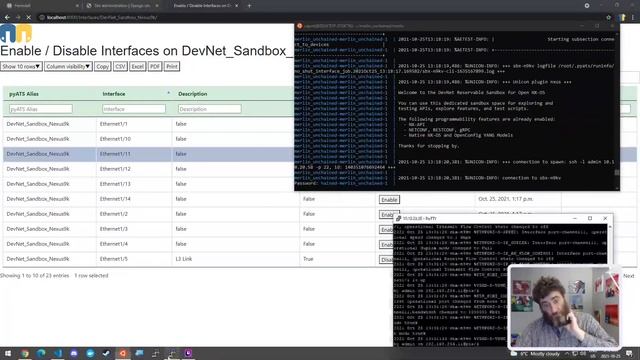
Task: Click Enable button for Ethernet1/14
Action: (x=389, y=200)
